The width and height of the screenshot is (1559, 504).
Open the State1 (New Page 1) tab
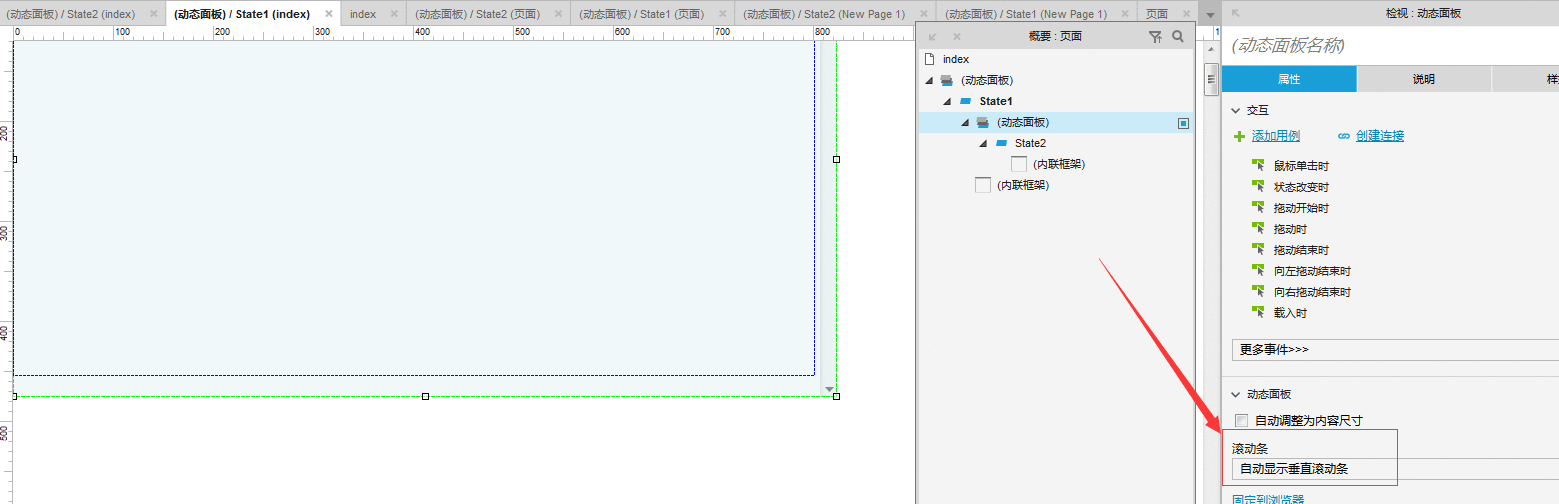click(1028, 14)
